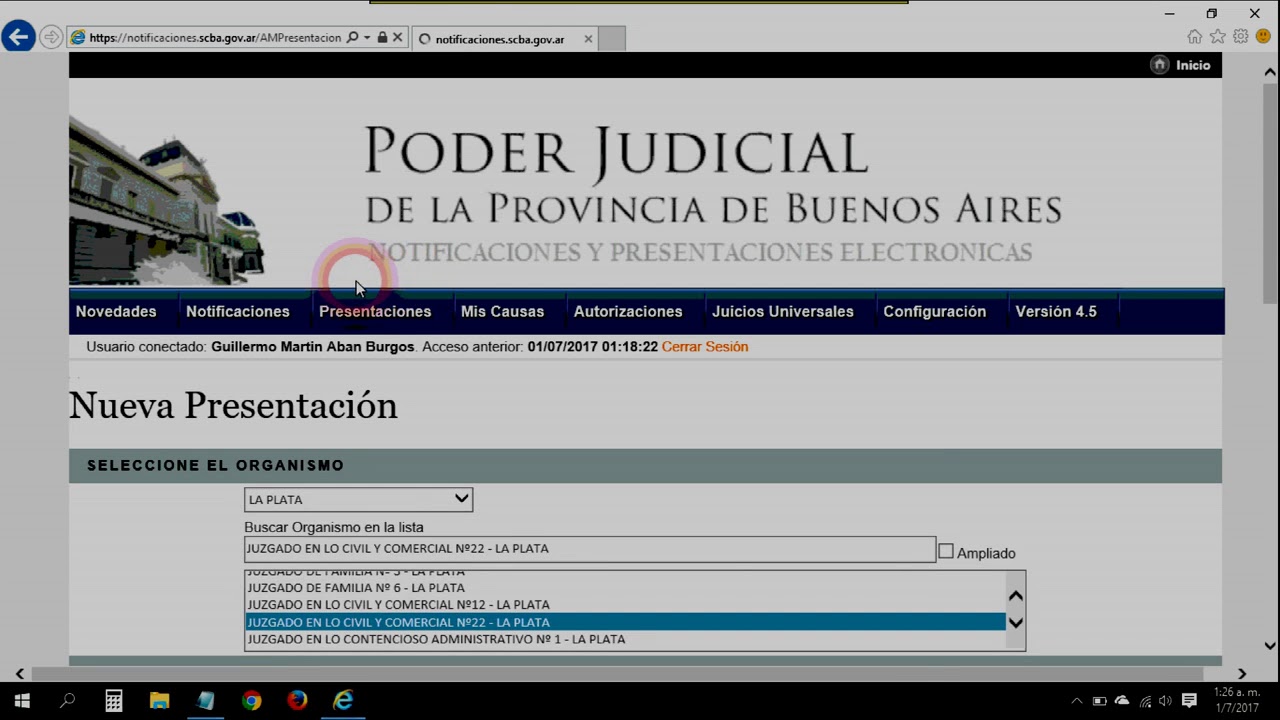Screen dimensions: 1280x720
Task: Close the notificaciones.scba.gov.ar tab
Action: 588,39
